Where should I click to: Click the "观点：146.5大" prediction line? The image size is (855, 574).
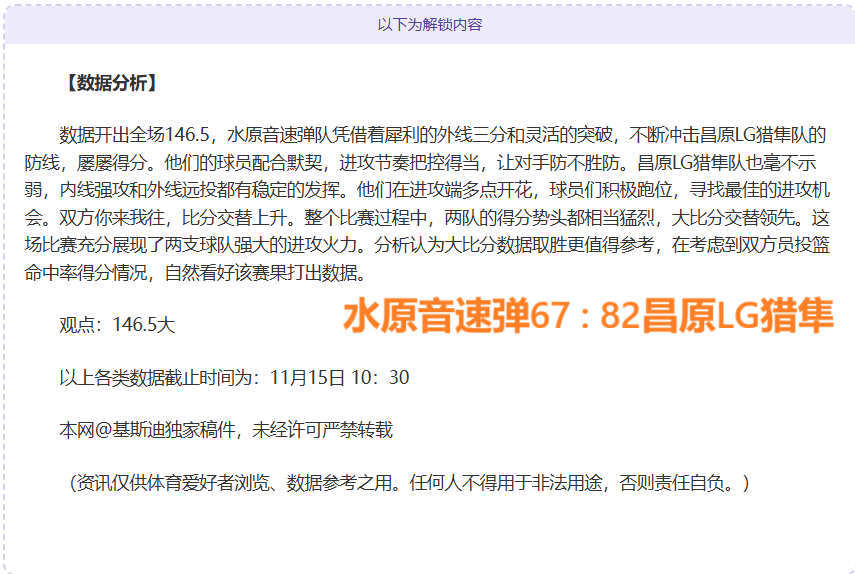click(x=117, y=325)
